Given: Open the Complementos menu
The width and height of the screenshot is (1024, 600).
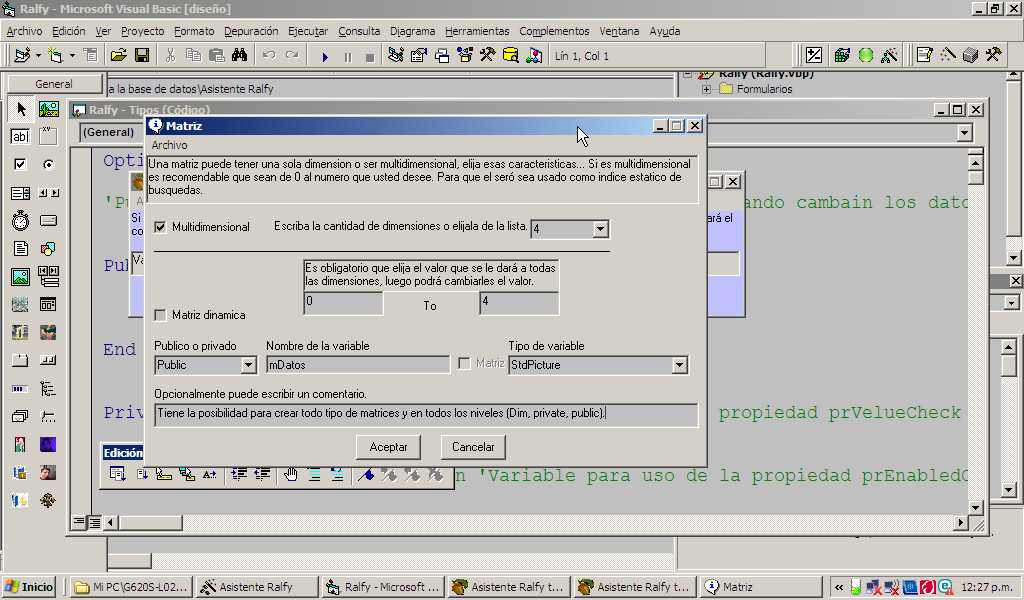Looking at the screenshot, I should pyautogui.click(x=554, y=31).
